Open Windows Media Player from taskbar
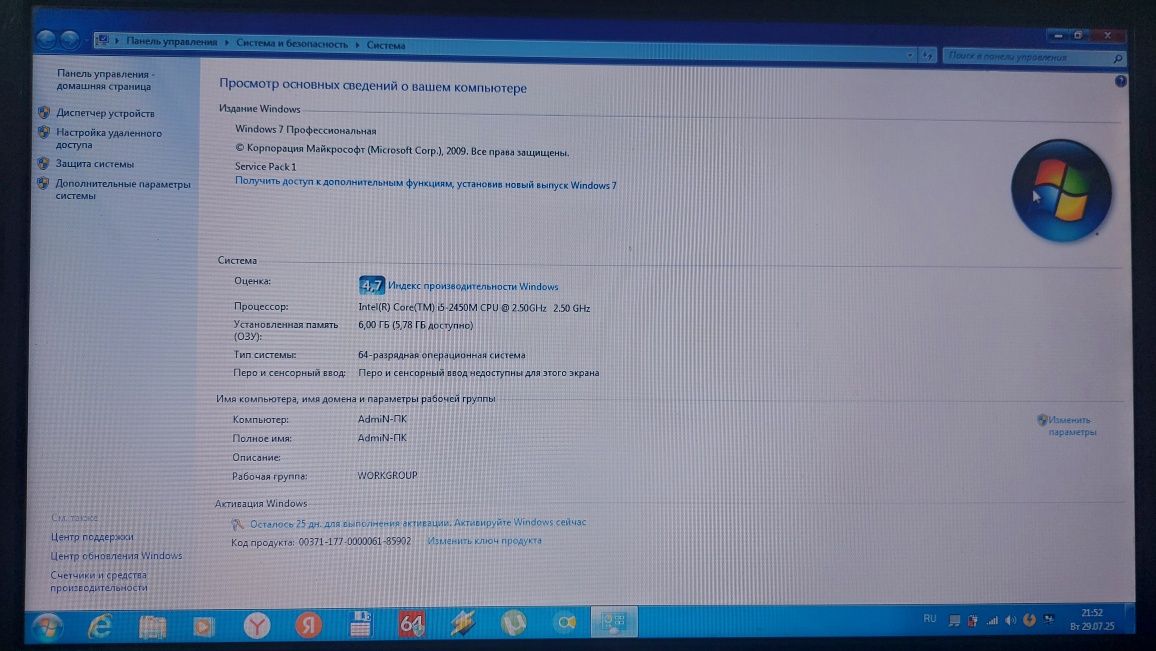This screenshot has width=1156, height=651. [x=203, y=627]
